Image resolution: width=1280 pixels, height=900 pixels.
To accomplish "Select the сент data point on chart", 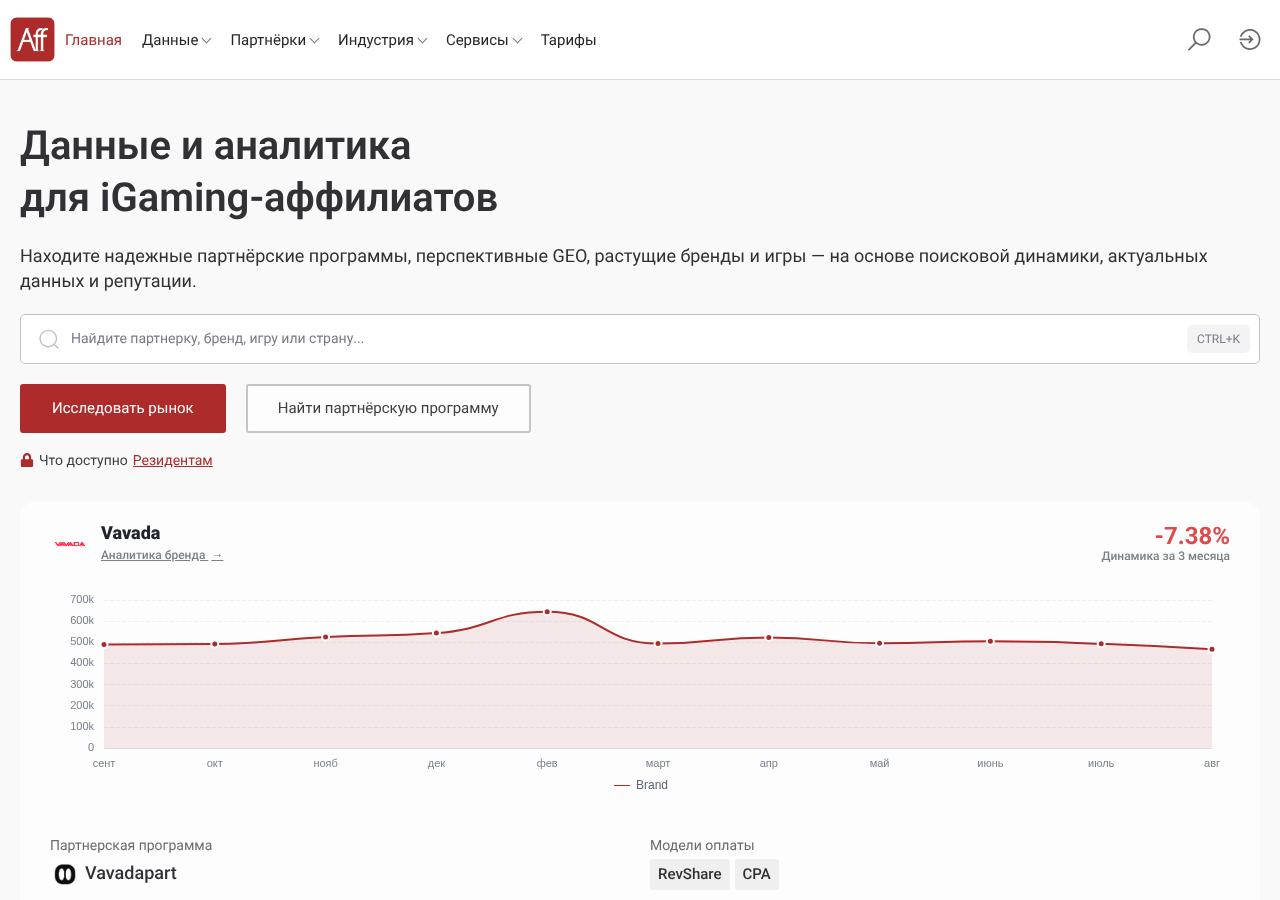I will 104,645.
